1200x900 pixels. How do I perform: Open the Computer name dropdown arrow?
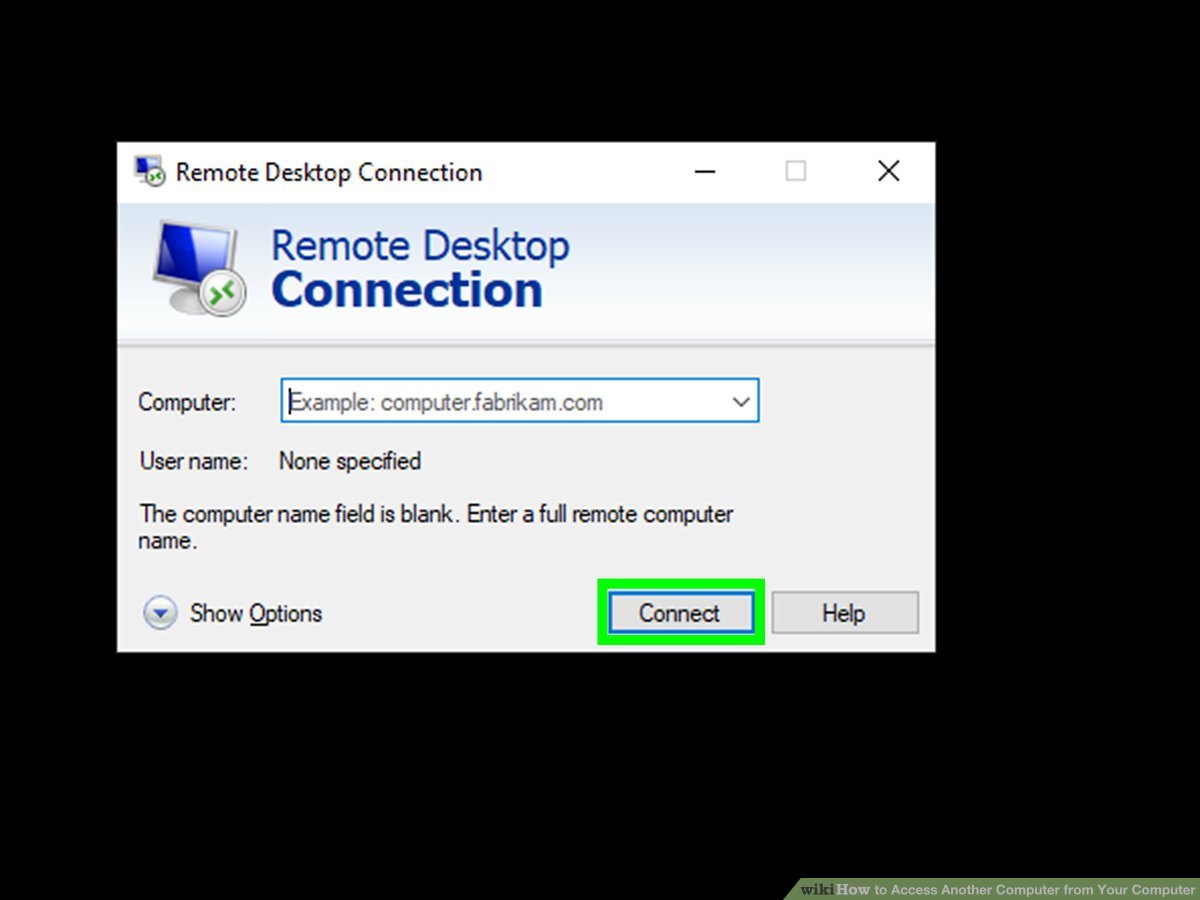(741, 402)
